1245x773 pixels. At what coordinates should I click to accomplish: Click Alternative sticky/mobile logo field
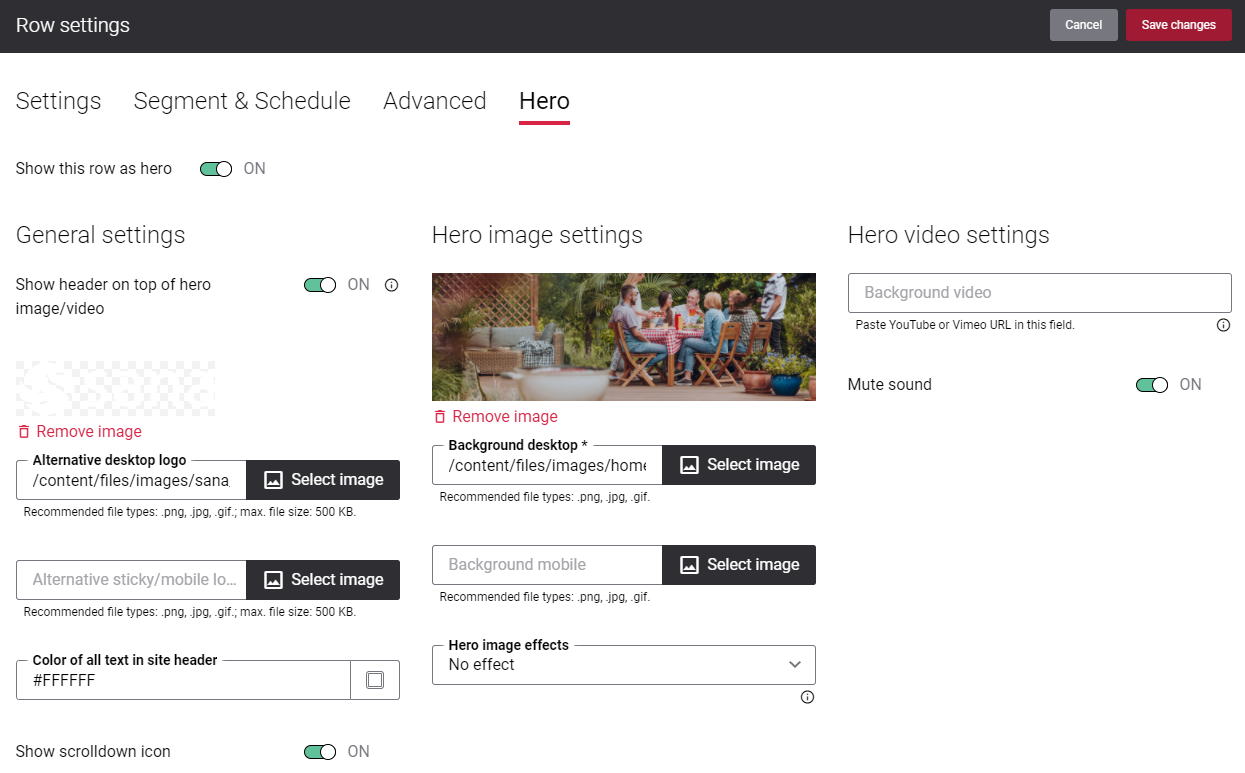pos(131,580)
